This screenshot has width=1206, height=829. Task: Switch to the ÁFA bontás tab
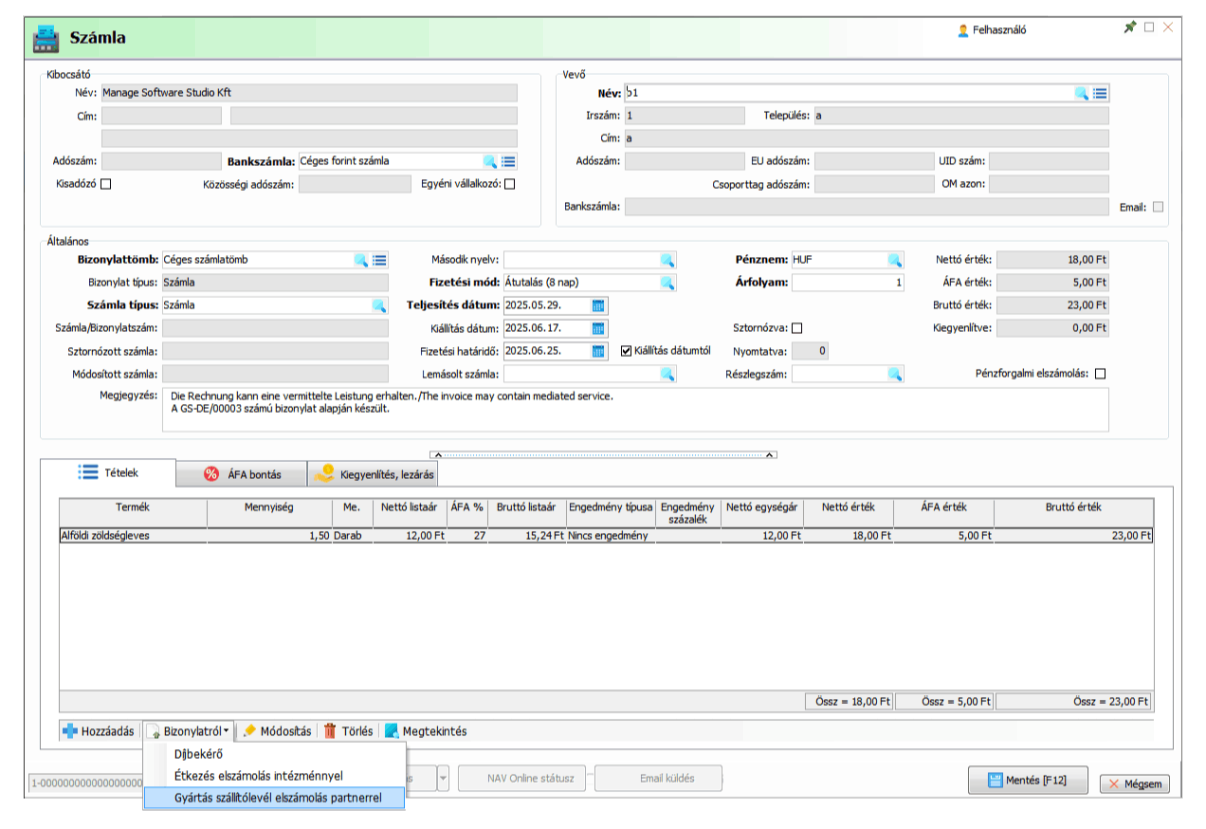pos(241,474)
